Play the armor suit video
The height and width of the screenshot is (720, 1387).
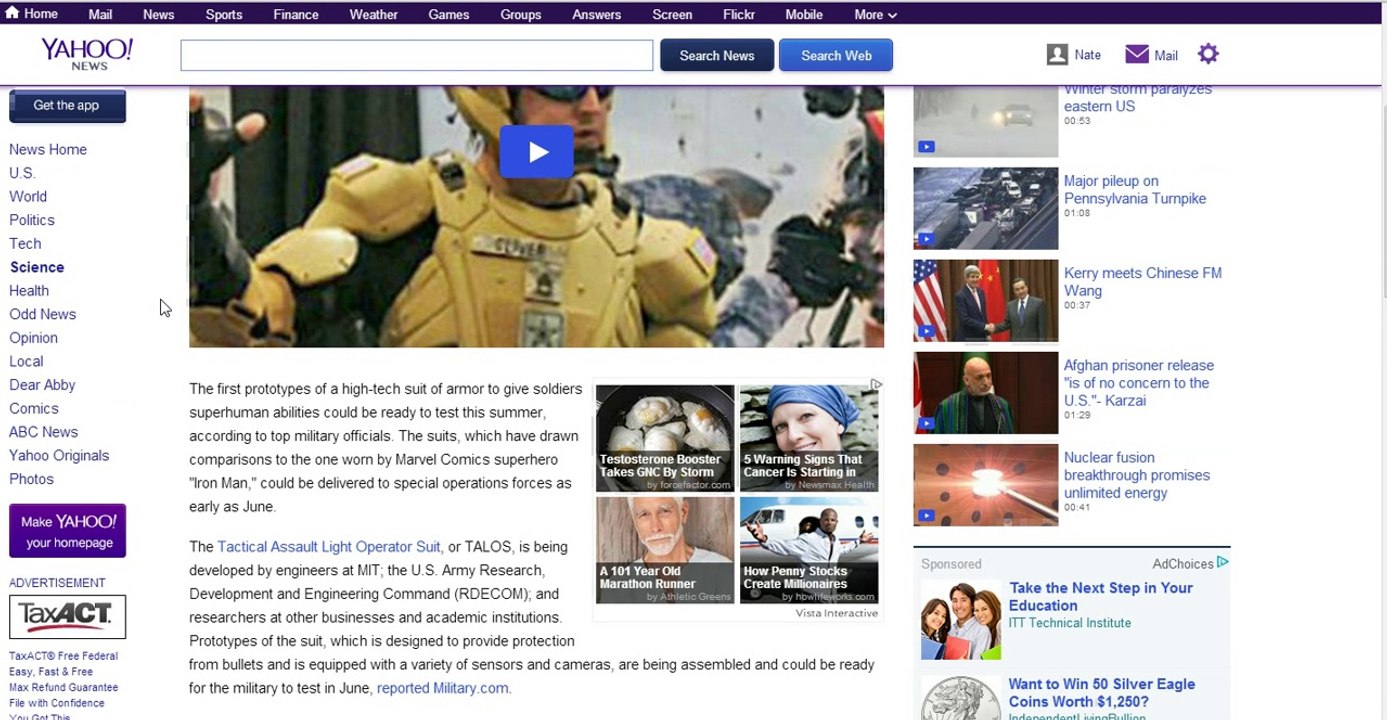click(x=537, y=152)
